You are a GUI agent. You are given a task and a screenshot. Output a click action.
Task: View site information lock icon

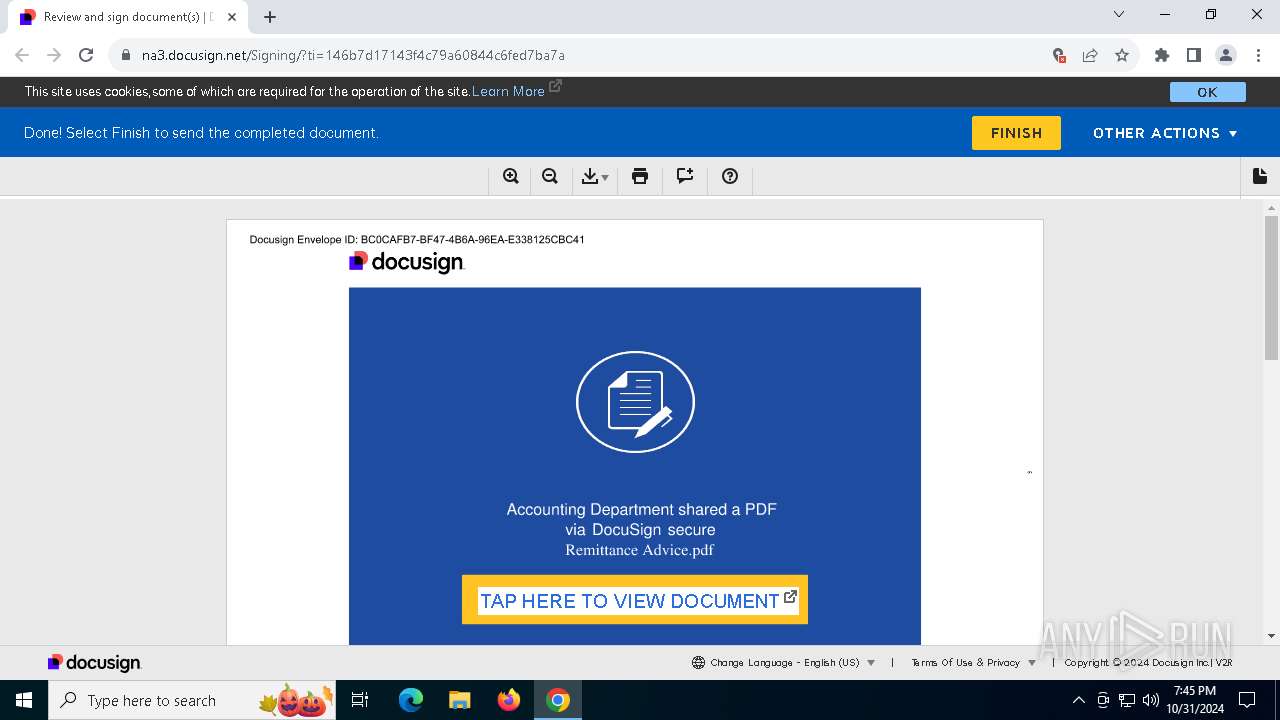coord(125,55)
